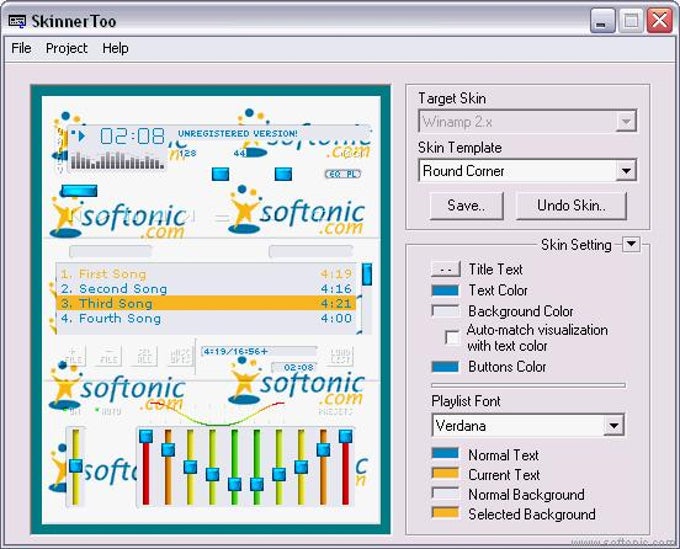Click the UNREGISTERED VERSION! scrolling title text
This screenshot has width=680, height=549.
click(238, 134)
